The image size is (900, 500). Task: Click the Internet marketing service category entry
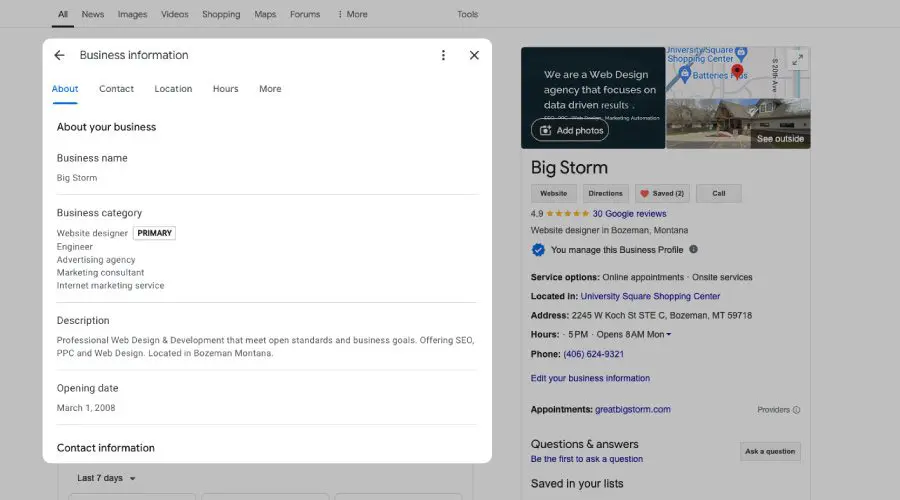point(110,285)
